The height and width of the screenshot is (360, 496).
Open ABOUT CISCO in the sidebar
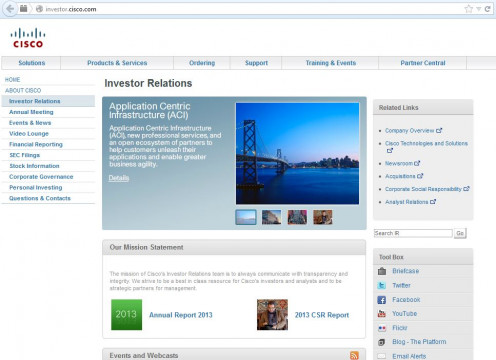pyautogui.click(x=23, y=90)
